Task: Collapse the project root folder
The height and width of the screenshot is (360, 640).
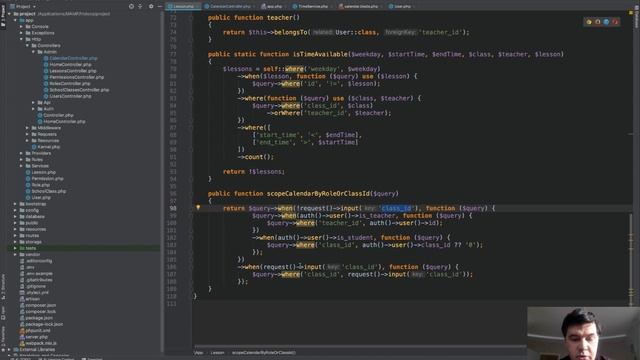Action: (9, 14)
